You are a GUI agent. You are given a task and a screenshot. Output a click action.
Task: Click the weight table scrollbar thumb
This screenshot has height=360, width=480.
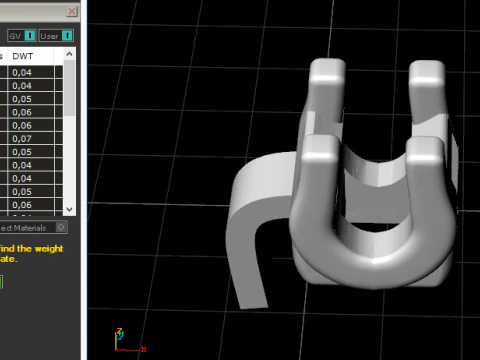pyautogui.click(x=69, y=88)
